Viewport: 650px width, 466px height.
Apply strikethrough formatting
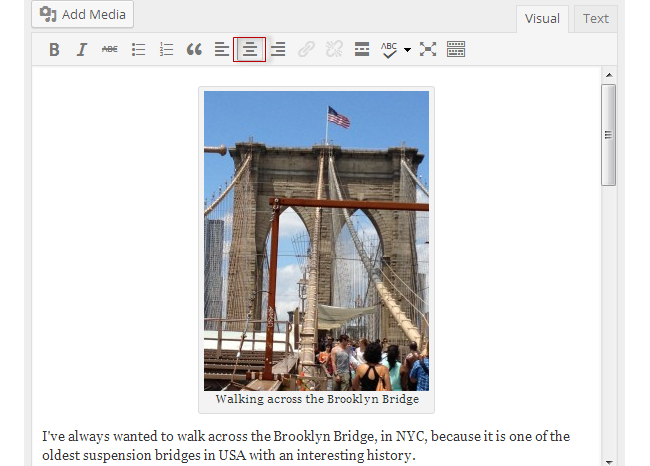click(110, 49)
